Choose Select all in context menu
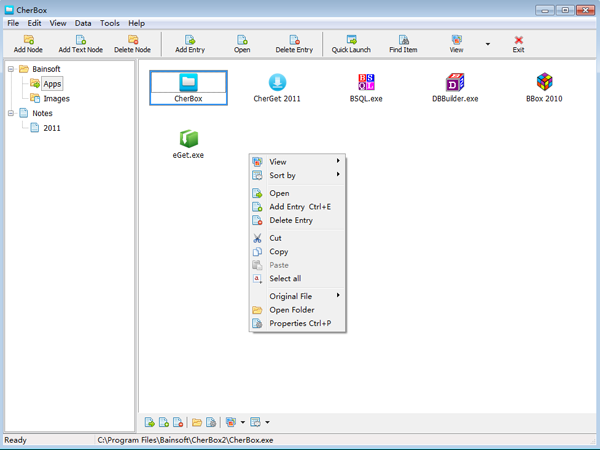 pos(297,279)
